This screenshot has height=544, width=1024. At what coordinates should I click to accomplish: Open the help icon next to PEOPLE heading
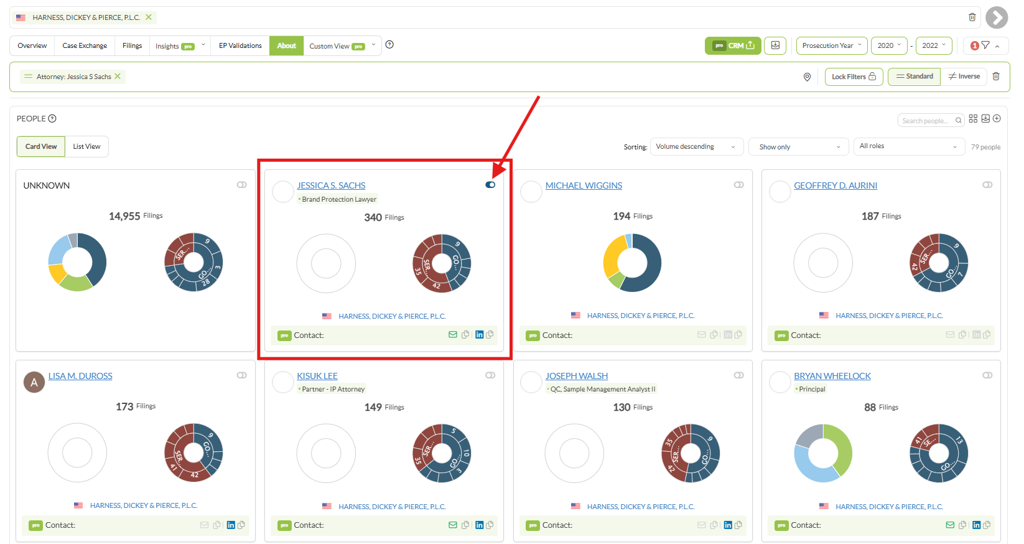(52, 119)
